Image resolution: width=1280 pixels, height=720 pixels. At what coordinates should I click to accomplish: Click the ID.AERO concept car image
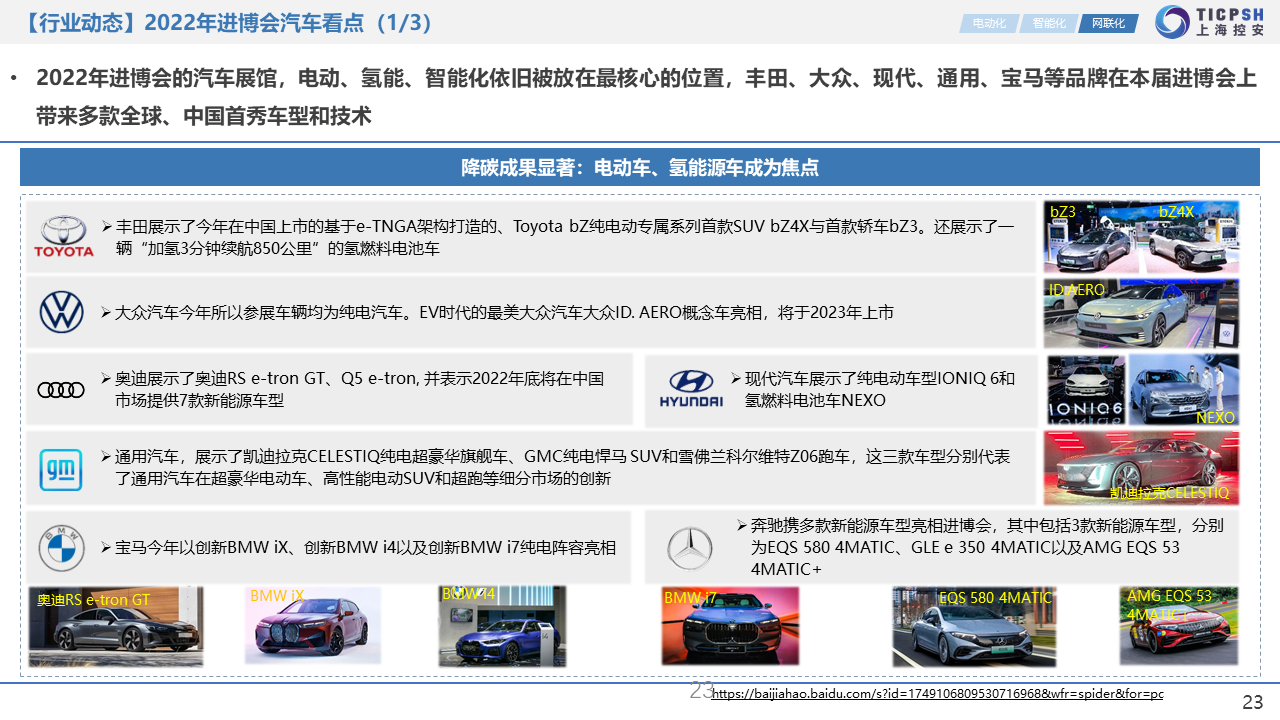pos(1140,313)
